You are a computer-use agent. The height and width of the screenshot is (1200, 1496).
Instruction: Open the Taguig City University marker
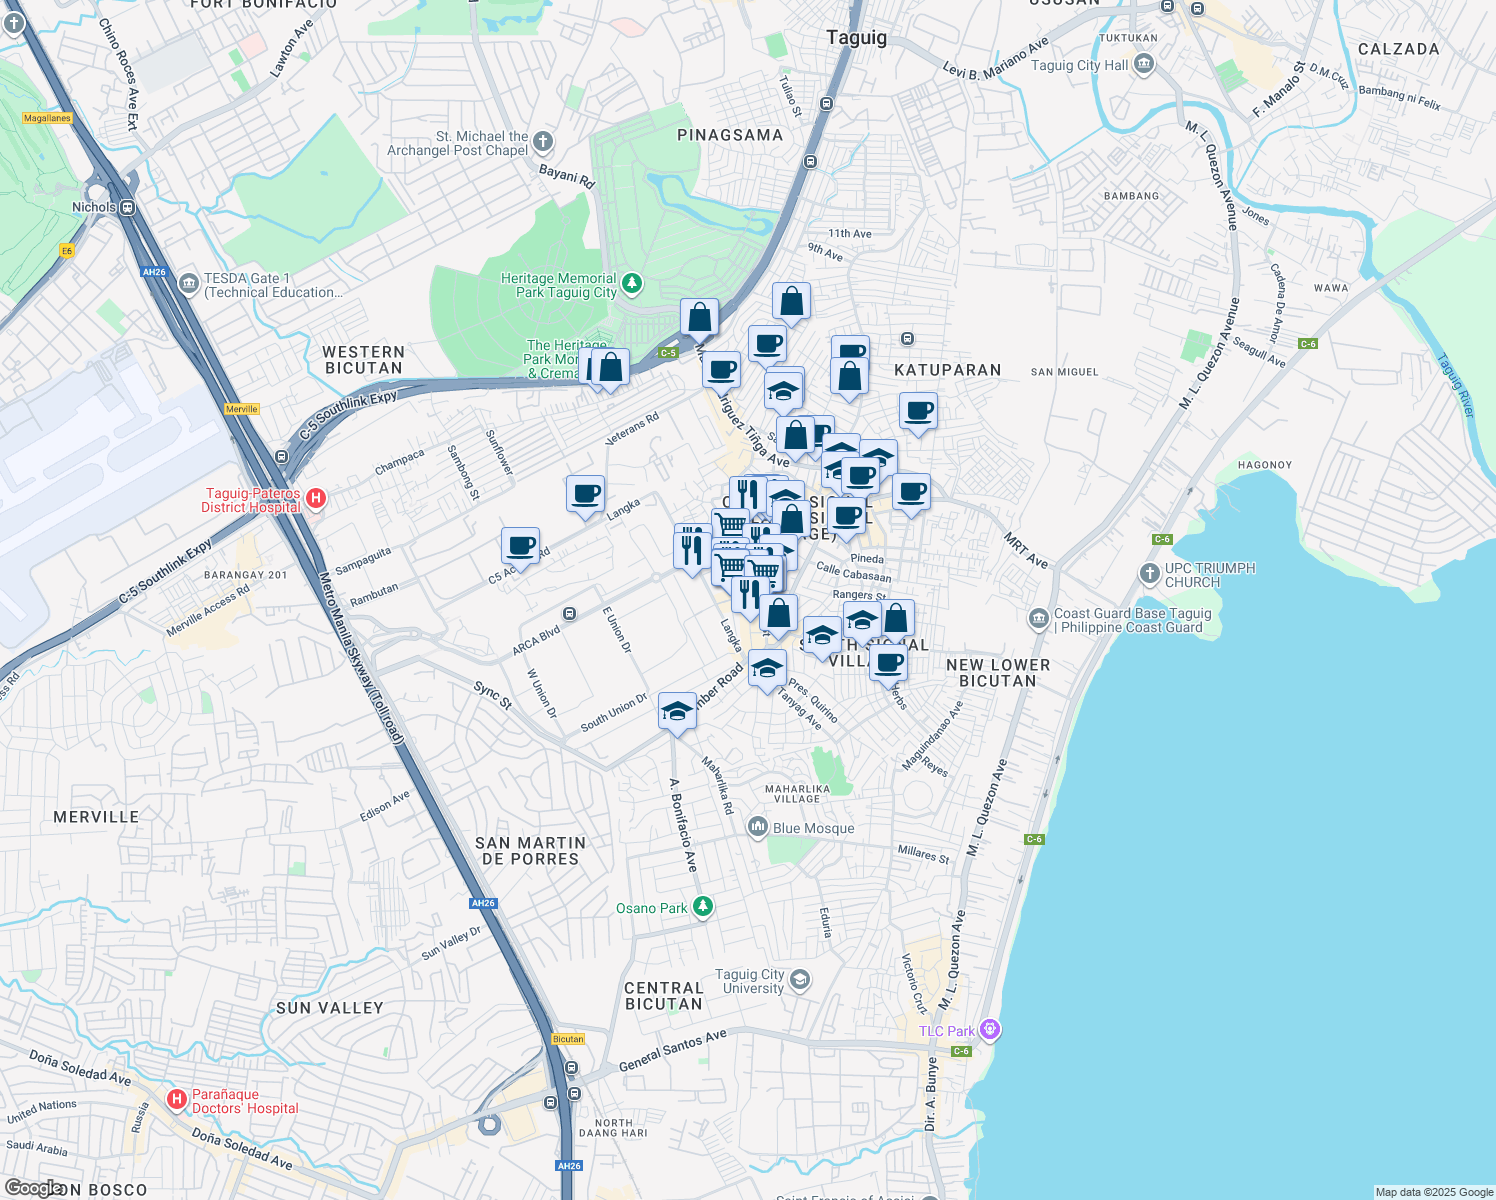799,979
